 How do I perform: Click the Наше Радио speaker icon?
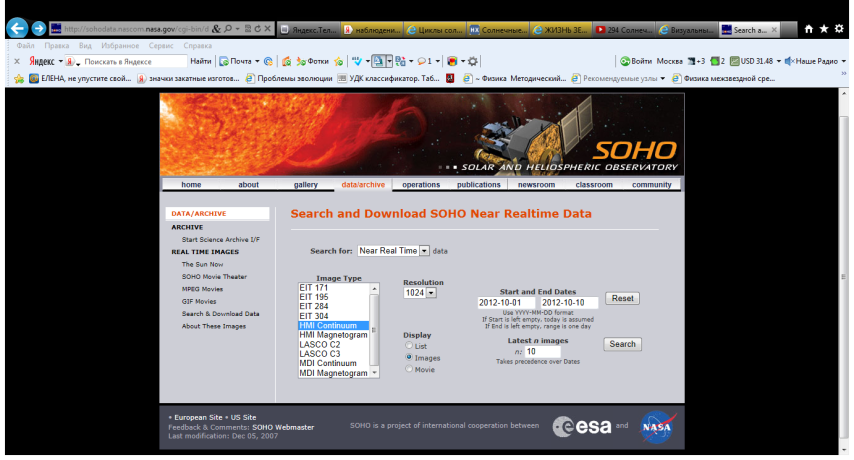(x=789, y=62)
